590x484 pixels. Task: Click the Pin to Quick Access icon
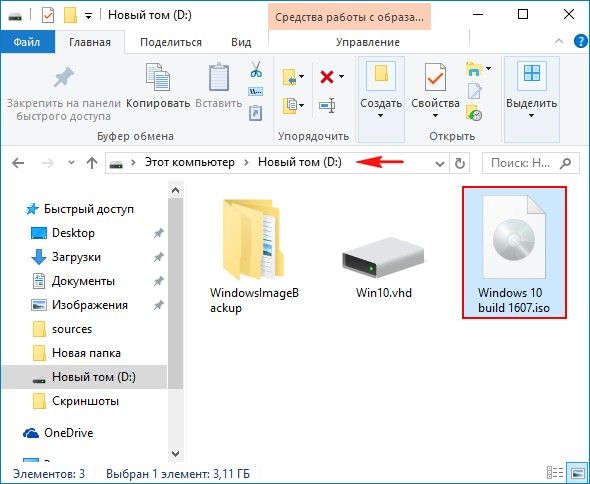(x=64, y=78)
